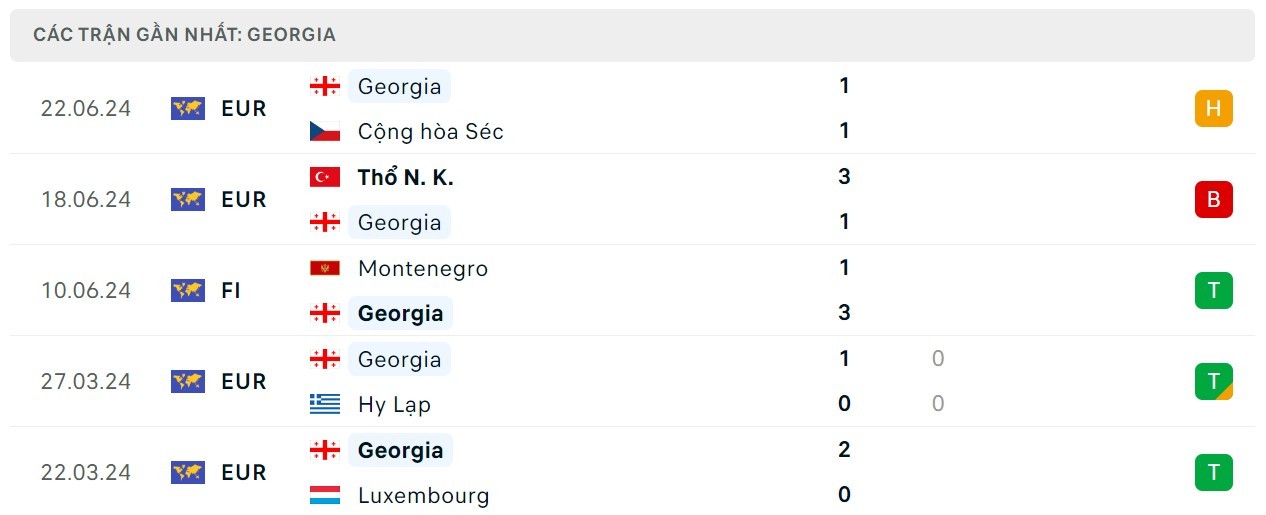
Task: Click the Luxembourg flag icon
Action: point(325,495)
